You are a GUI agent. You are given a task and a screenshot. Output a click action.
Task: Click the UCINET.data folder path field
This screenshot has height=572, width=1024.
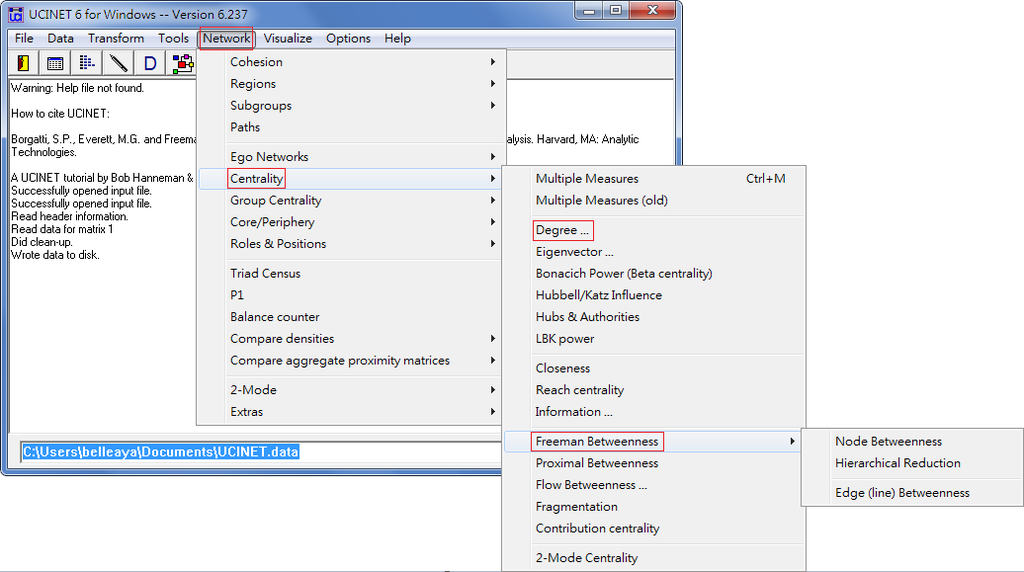(261, 452)
